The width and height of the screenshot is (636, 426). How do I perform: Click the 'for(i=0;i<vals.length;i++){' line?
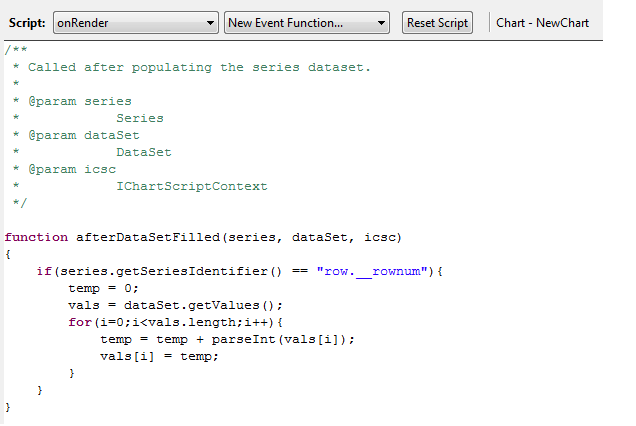click(175, 323)
